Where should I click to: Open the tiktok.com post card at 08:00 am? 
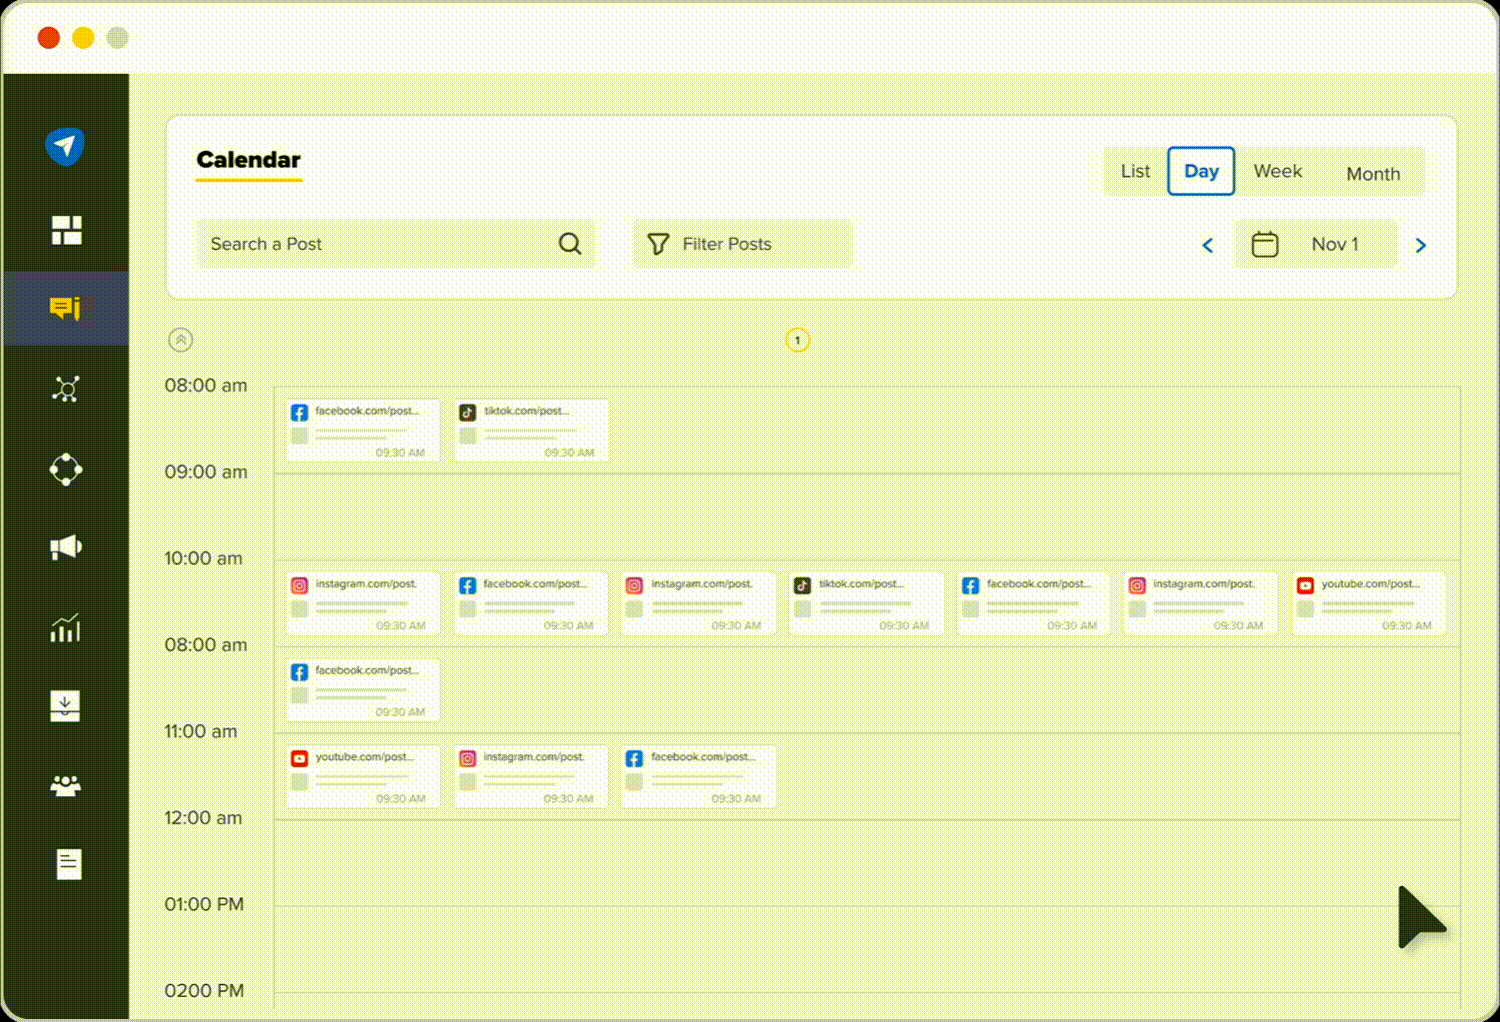point(531,430)
